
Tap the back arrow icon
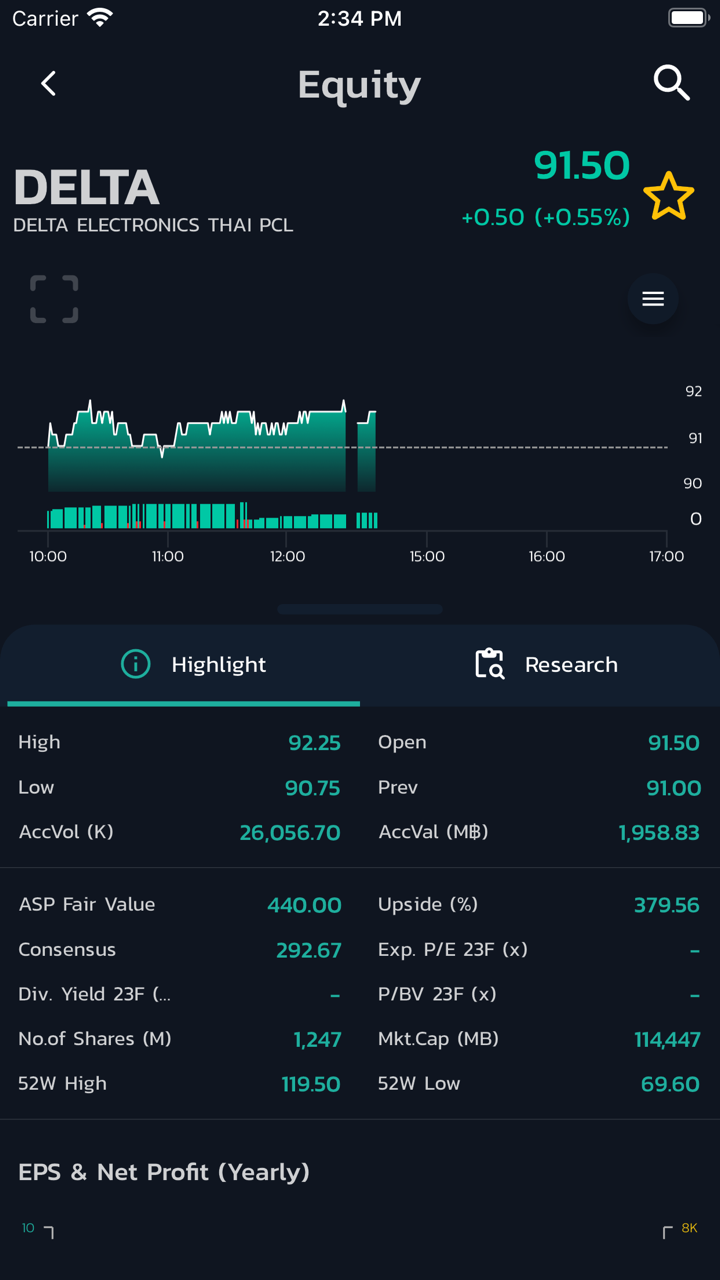48,84
